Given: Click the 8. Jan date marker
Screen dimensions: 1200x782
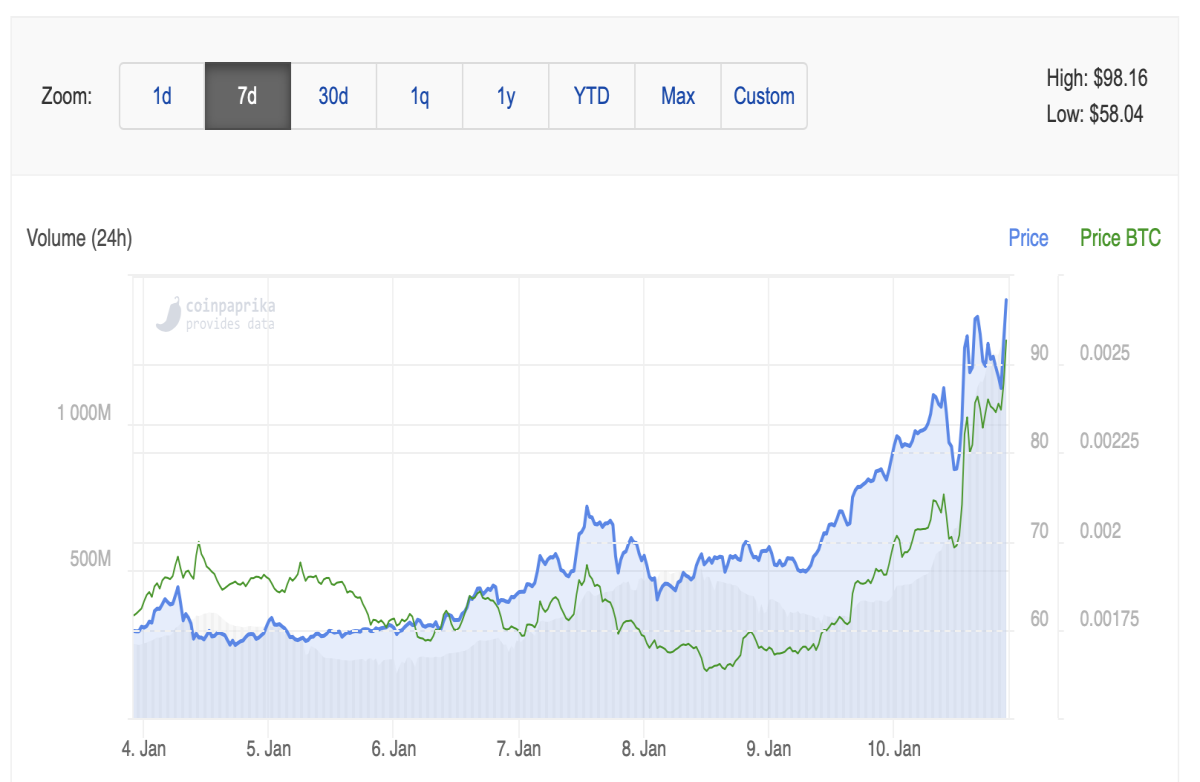Looking at the screenshot, I should (644, 748).
